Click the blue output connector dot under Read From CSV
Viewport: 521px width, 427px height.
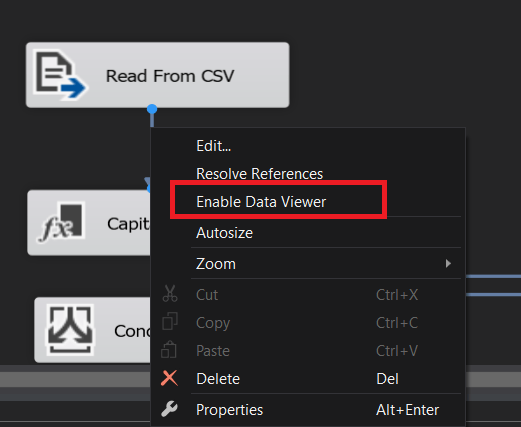click(152, 109)
